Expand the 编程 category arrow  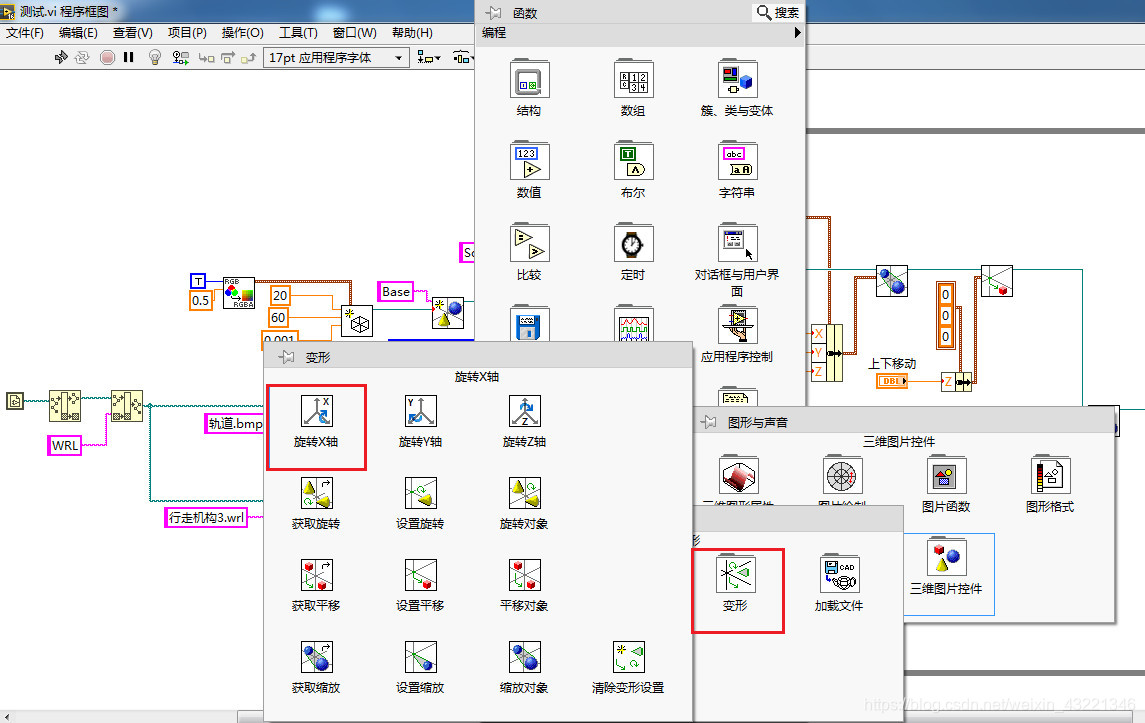tap(797, 33)
